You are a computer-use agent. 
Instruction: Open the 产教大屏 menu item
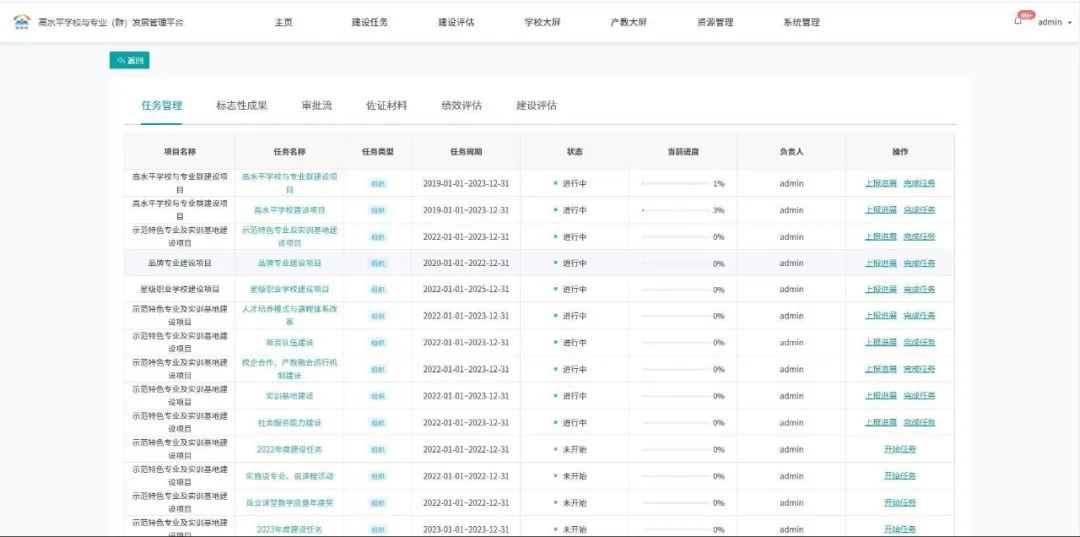(x=628, y=22)
